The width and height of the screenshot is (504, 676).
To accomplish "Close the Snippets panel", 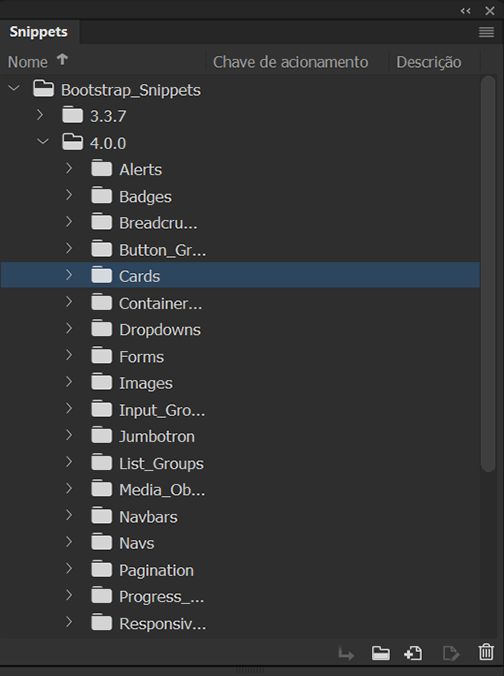I will [490, 11].
